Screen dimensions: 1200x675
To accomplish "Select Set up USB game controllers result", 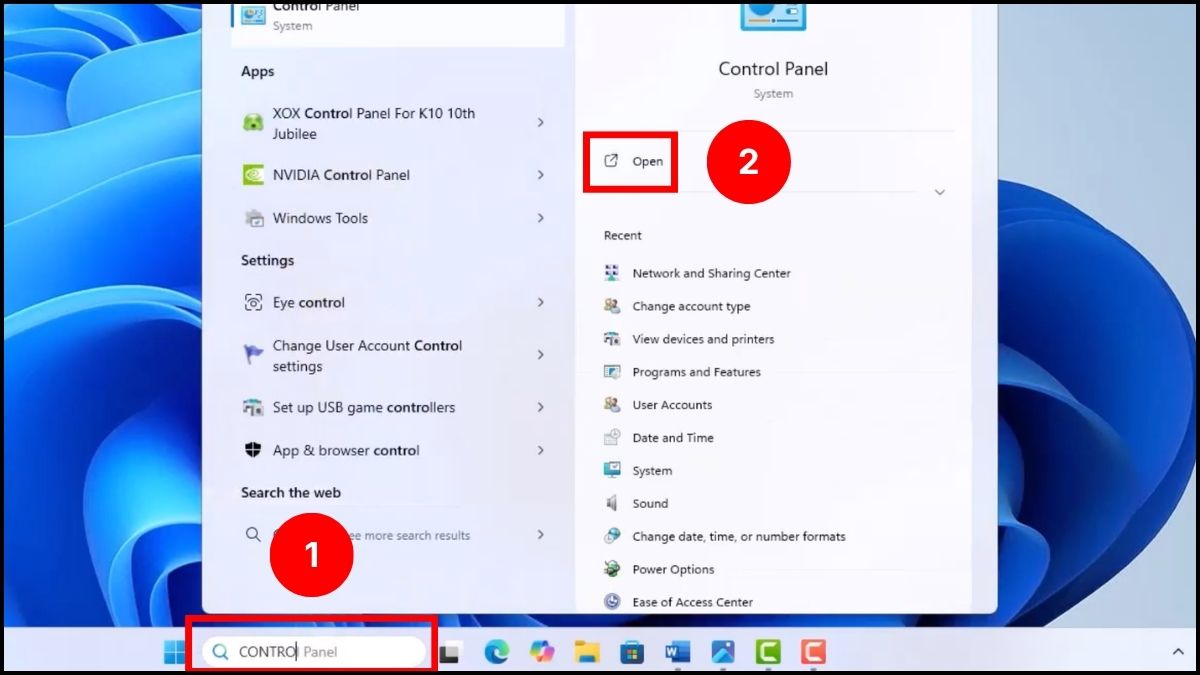I will [x=398, y=407].
